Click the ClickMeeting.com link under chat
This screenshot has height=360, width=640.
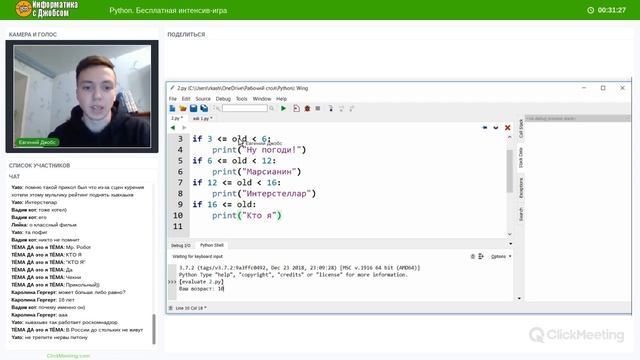68,356
